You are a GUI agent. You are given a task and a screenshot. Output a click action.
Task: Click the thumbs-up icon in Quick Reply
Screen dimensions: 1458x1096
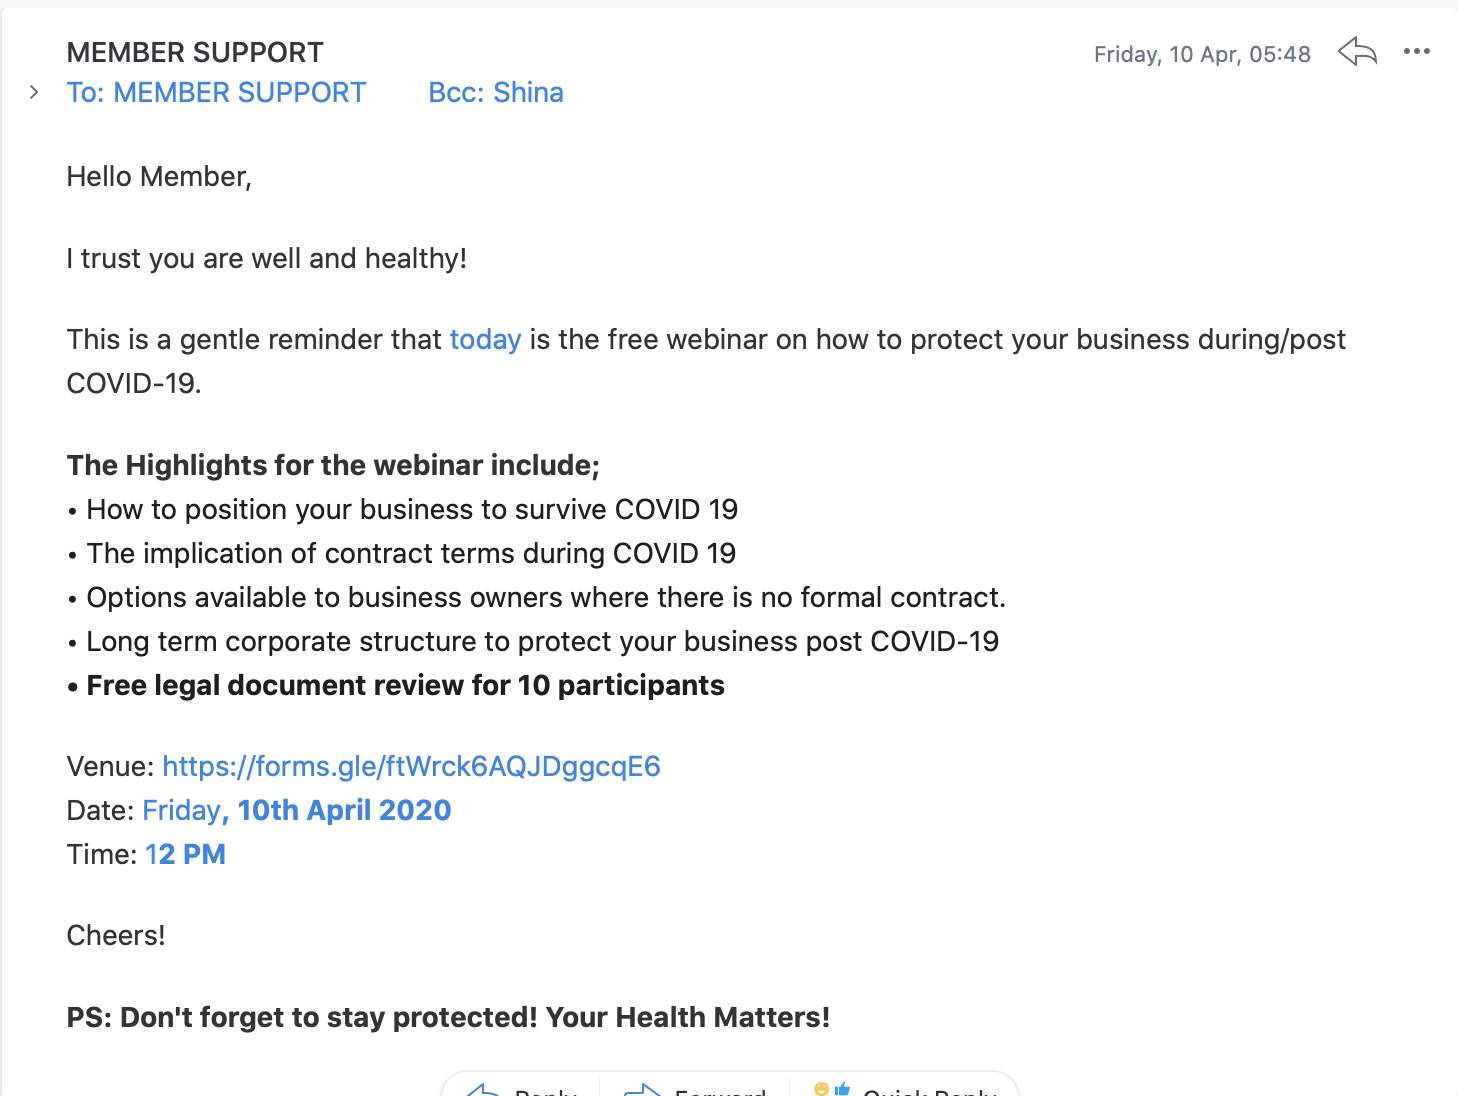pos(842,1089)
